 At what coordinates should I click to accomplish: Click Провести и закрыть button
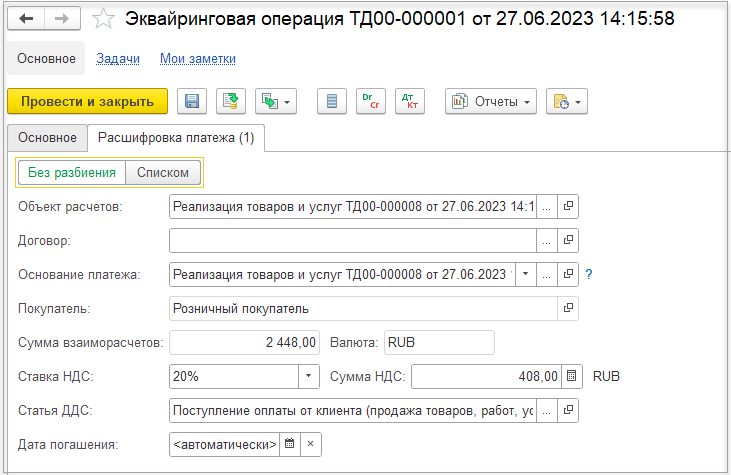point(87,101)
